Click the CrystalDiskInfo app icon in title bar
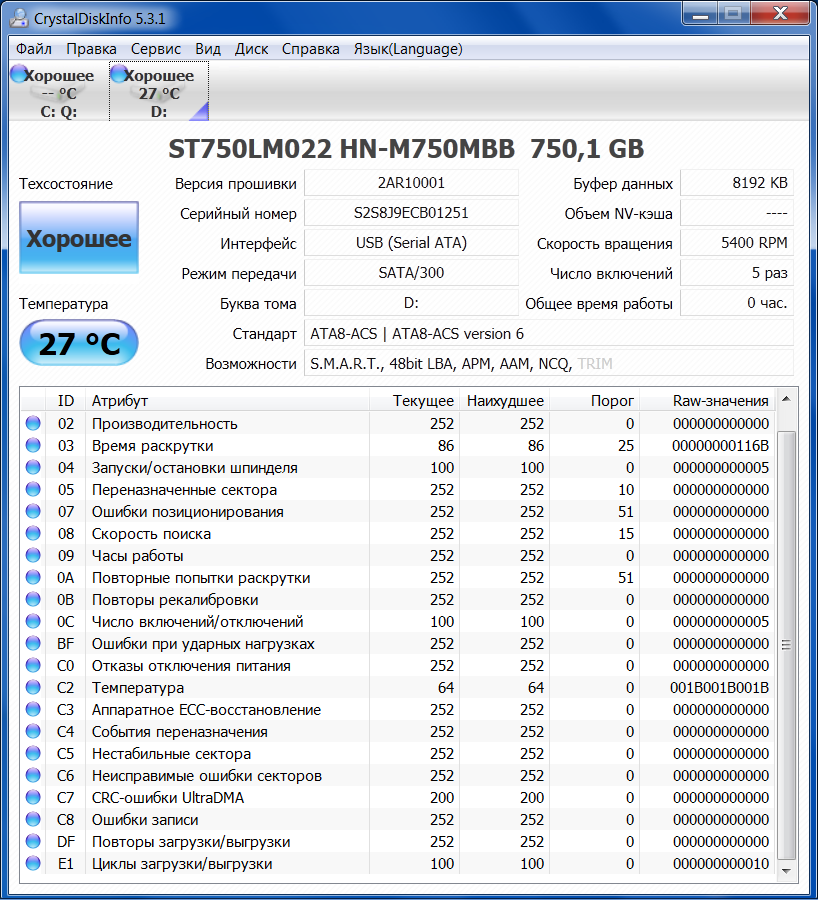Screen dimensions: 818x900 [x=19, y=15]
